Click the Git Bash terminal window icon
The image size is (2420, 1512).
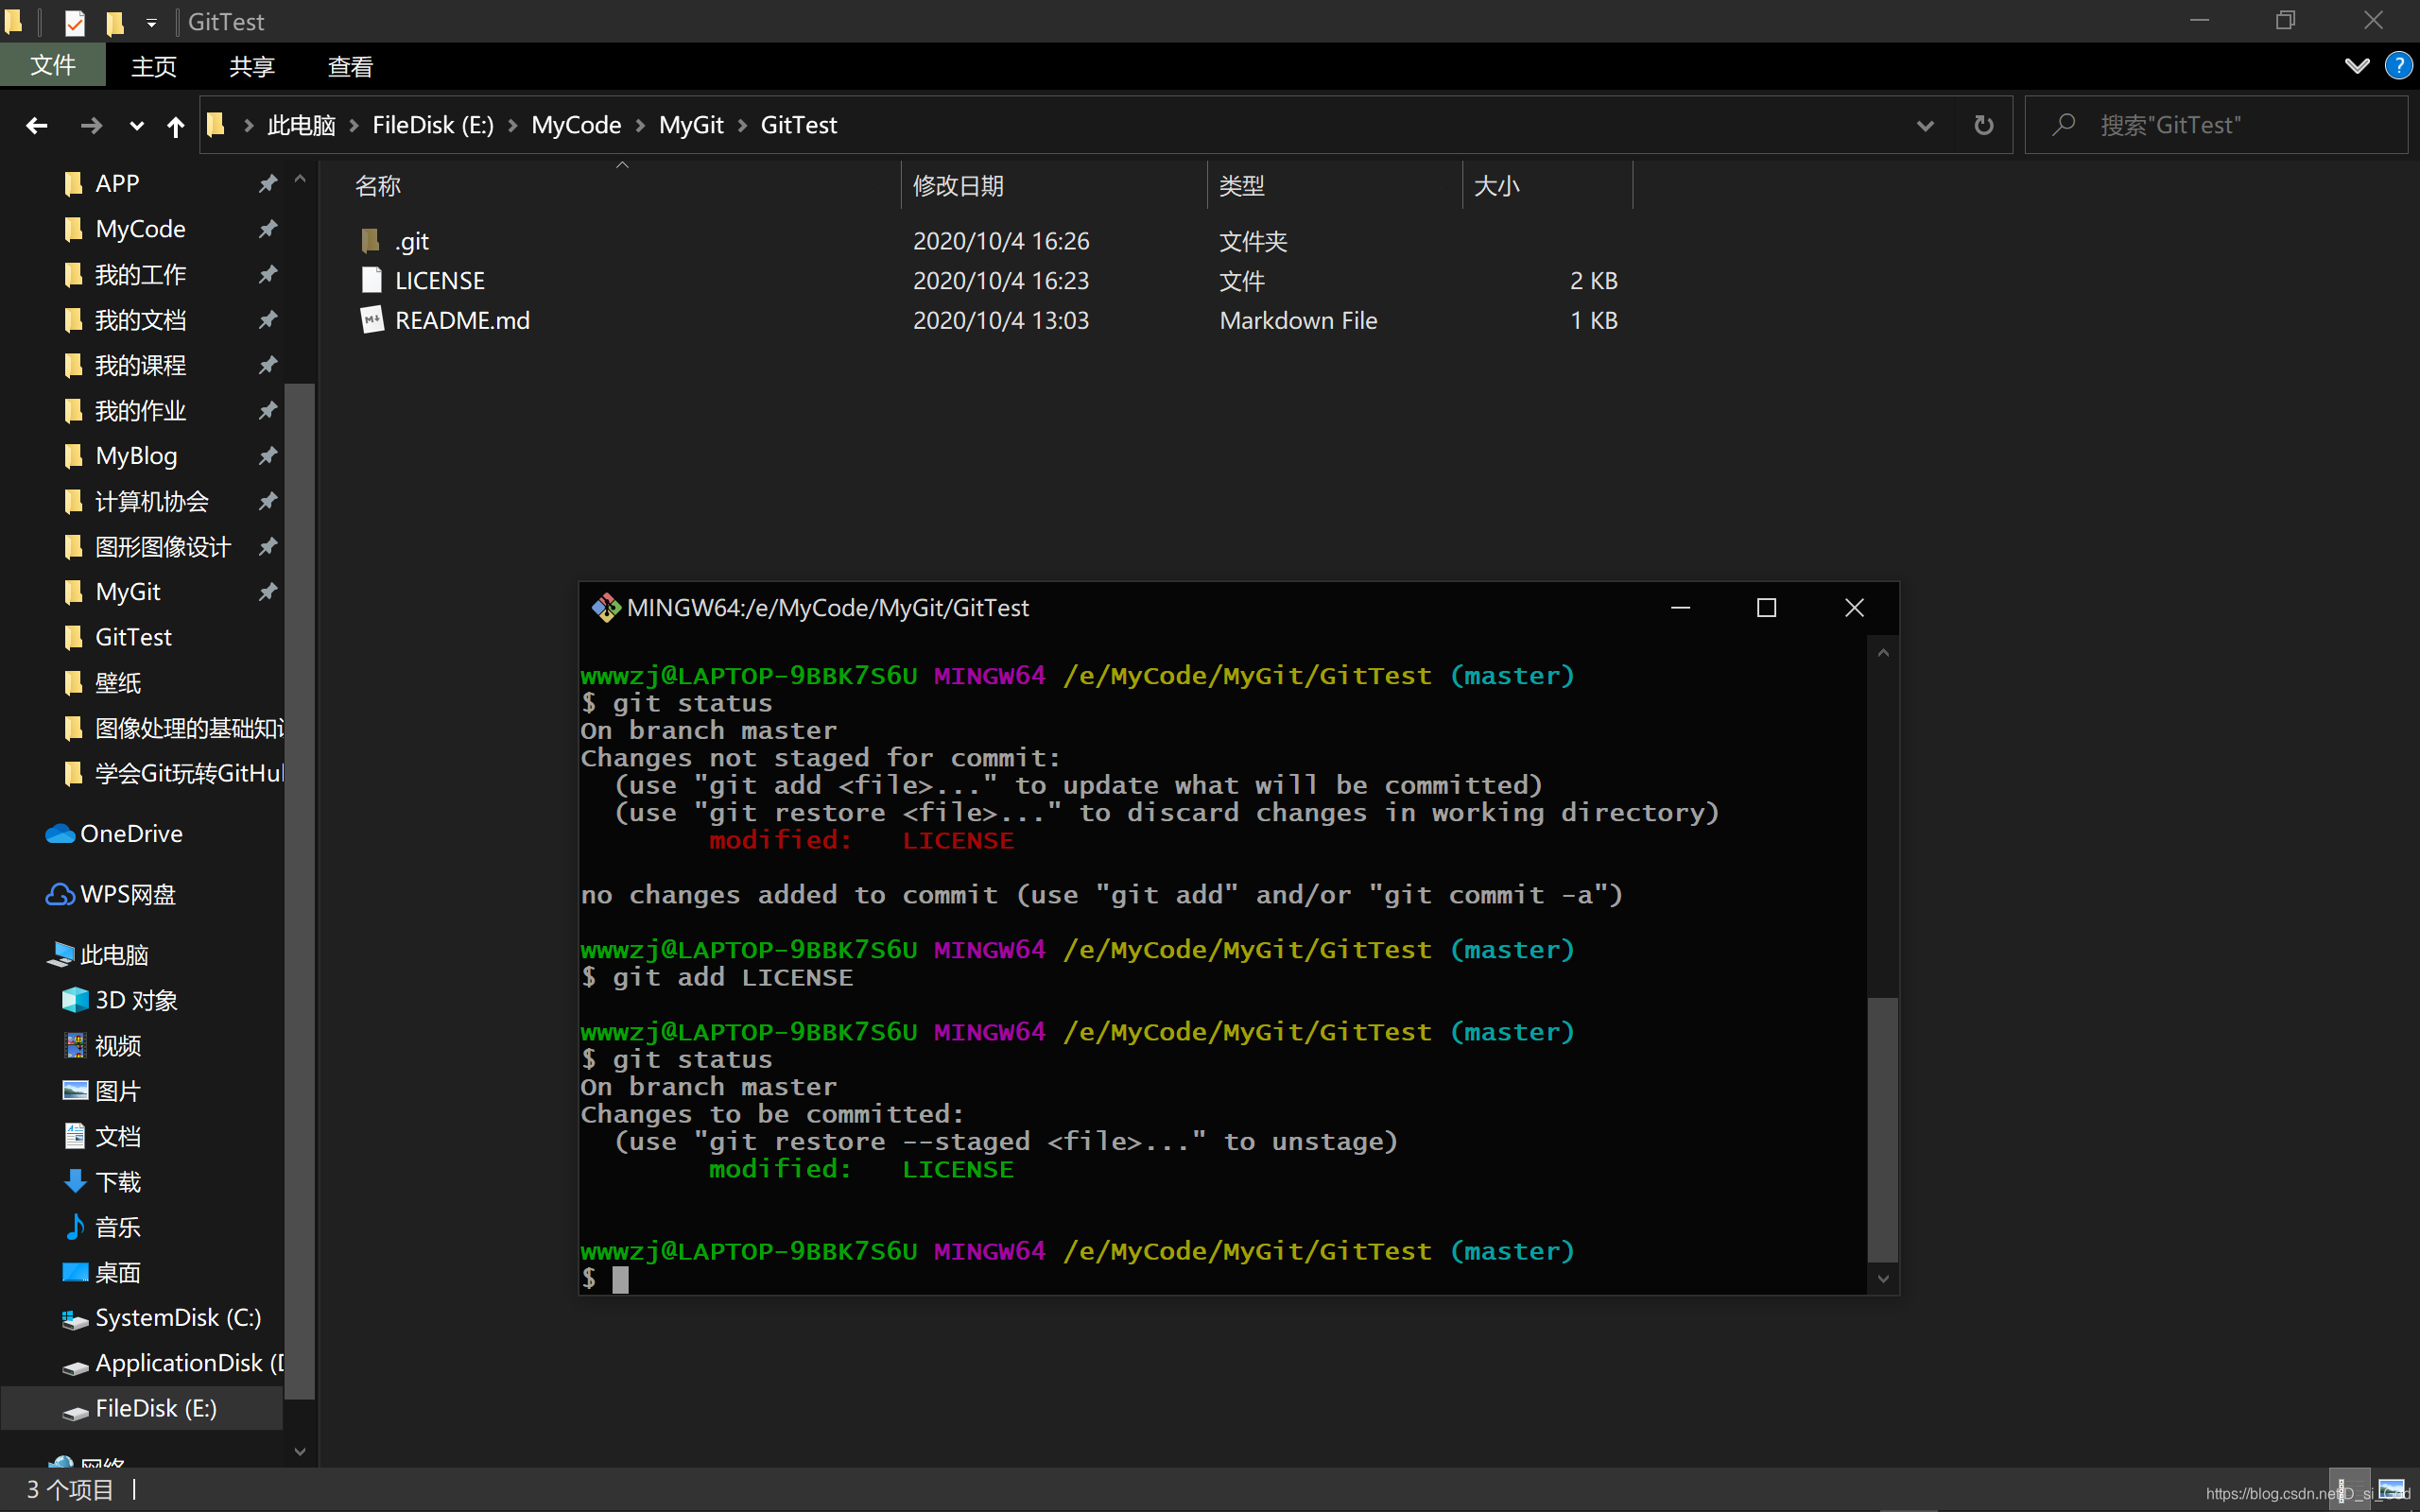(x=606, y=608)
